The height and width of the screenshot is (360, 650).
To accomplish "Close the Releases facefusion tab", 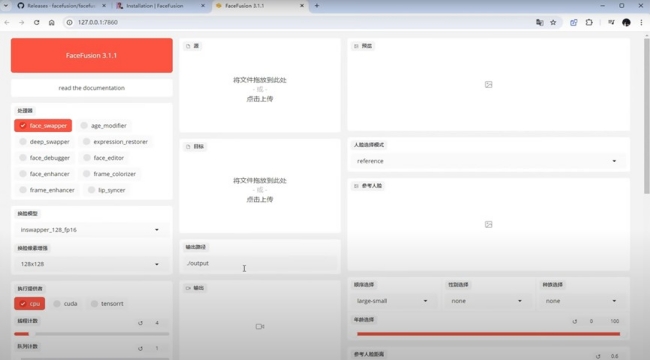I will click(104, 6).
